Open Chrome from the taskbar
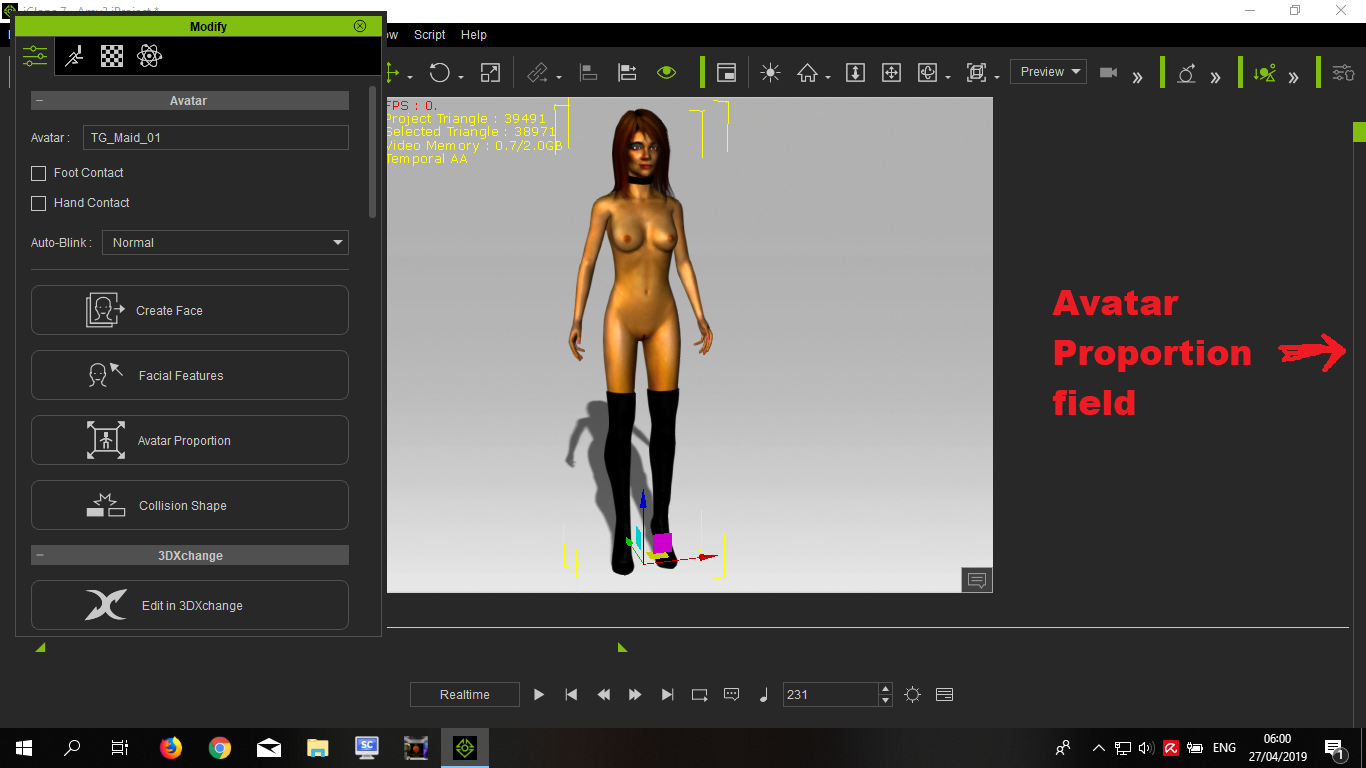The width and height of the screenshot is (1366, 768). 220,747
